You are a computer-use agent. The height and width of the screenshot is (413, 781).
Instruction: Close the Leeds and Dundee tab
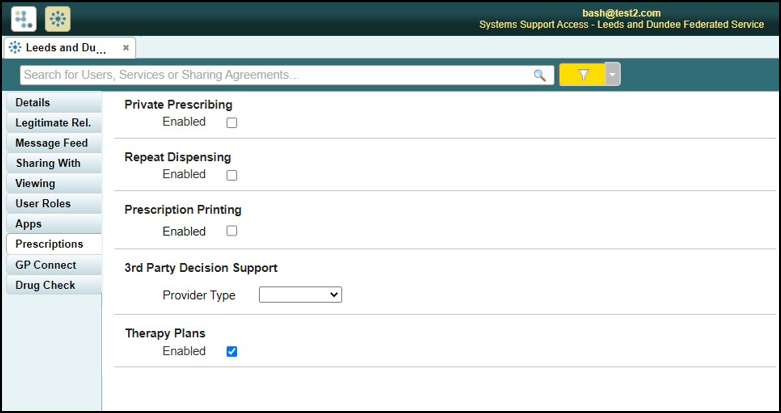pos(125,48)
